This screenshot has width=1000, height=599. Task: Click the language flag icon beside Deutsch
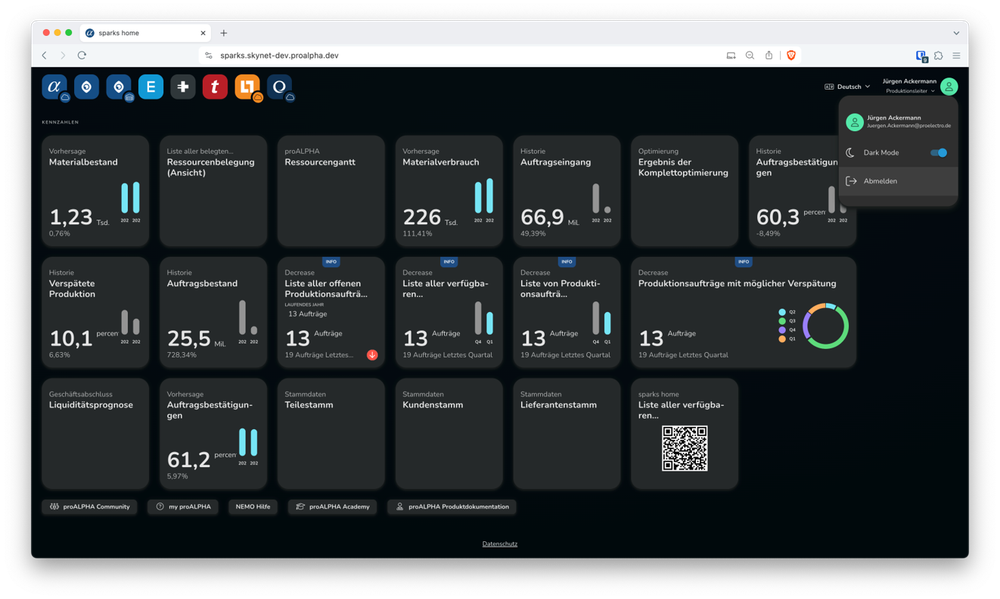click(829, 87)
